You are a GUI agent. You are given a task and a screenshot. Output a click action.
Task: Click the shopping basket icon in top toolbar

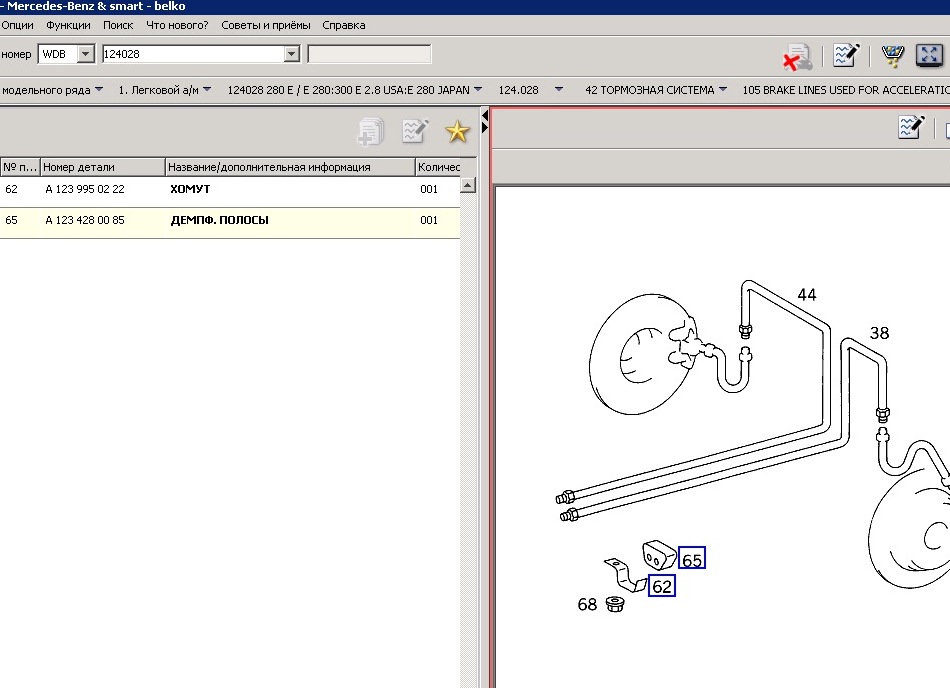pos(893,55)
